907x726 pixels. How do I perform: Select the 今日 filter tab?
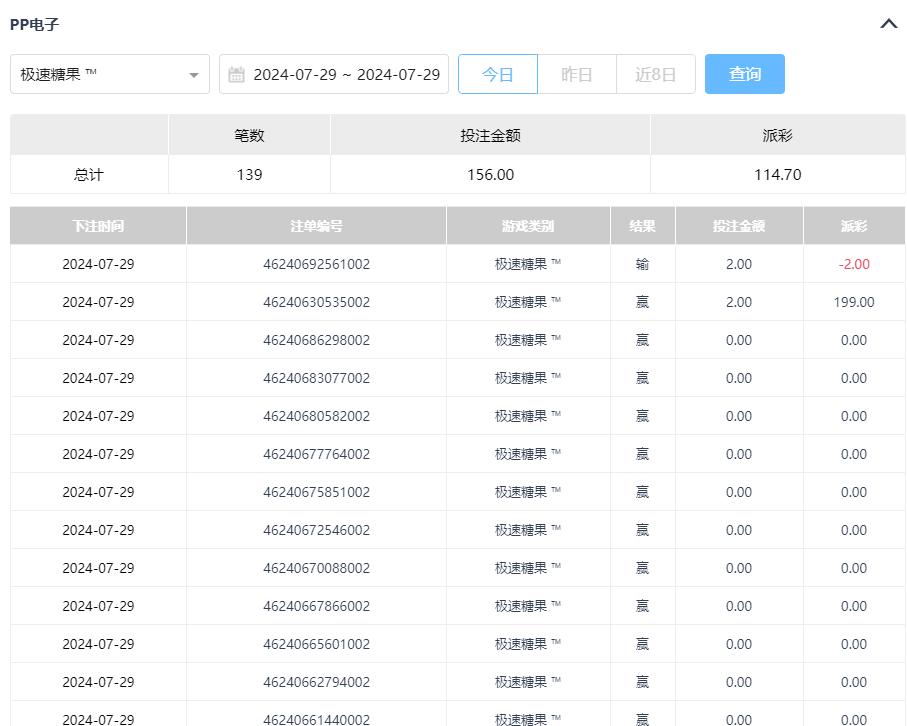(x=498, y=74)
